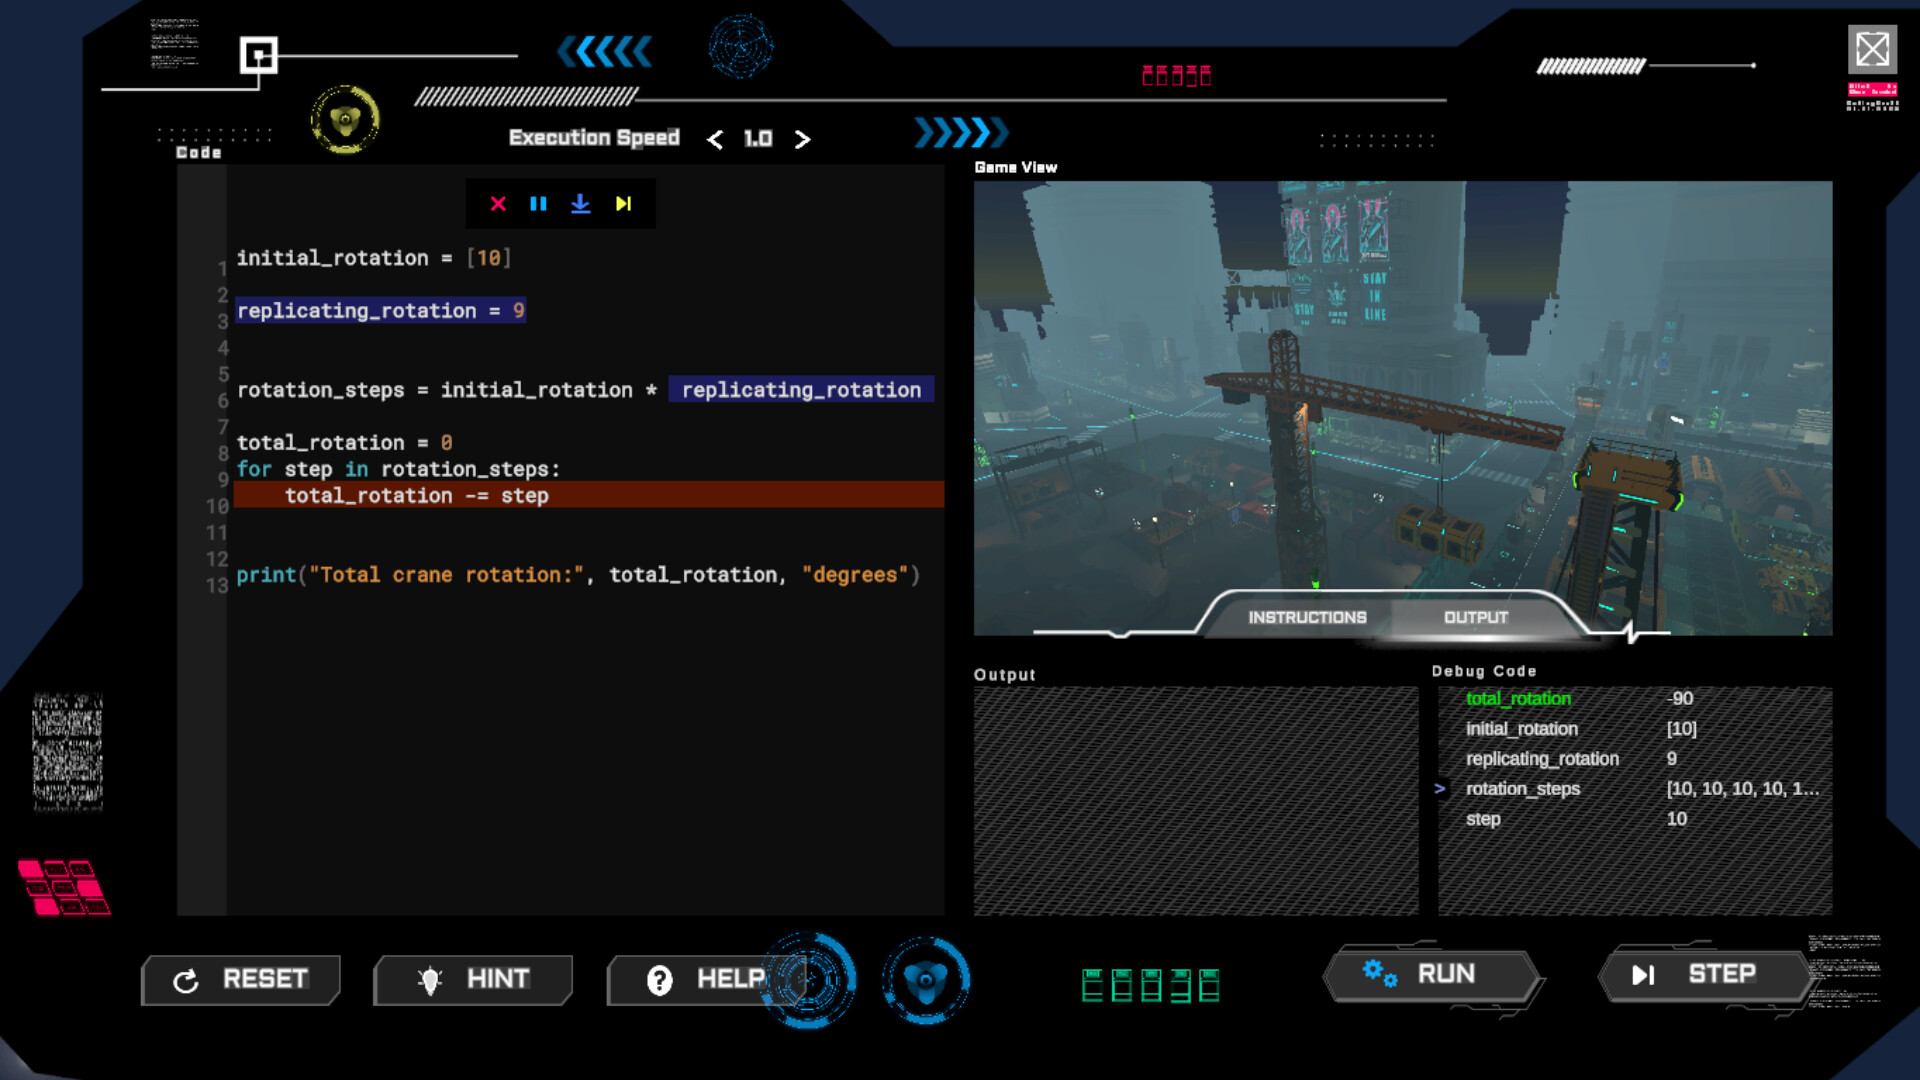Click the question mark icon on Help
Screen dimensions: 1920x1080
658,980
